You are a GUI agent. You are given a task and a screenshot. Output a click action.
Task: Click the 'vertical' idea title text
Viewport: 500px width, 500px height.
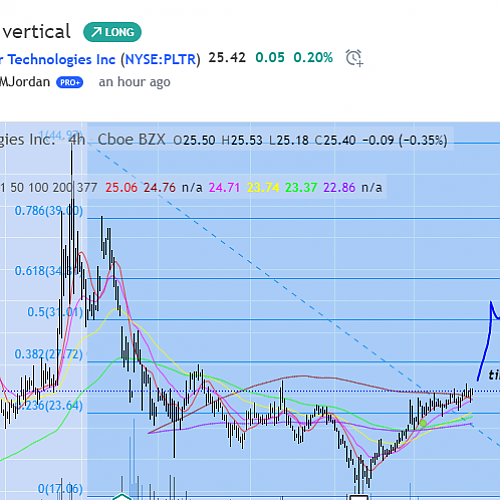tap(37, 32)
